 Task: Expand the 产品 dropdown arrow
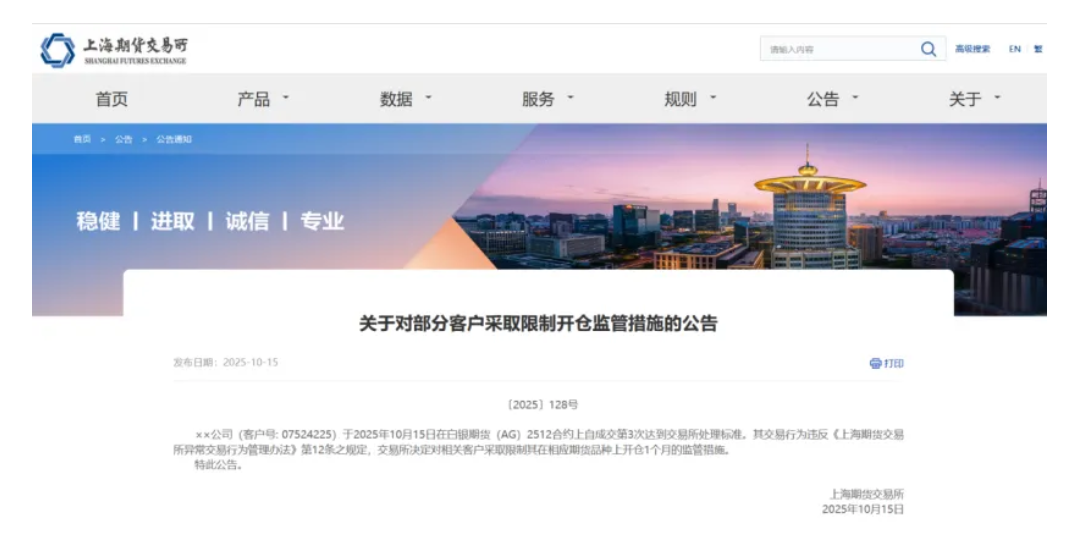(x=286, y=97)
